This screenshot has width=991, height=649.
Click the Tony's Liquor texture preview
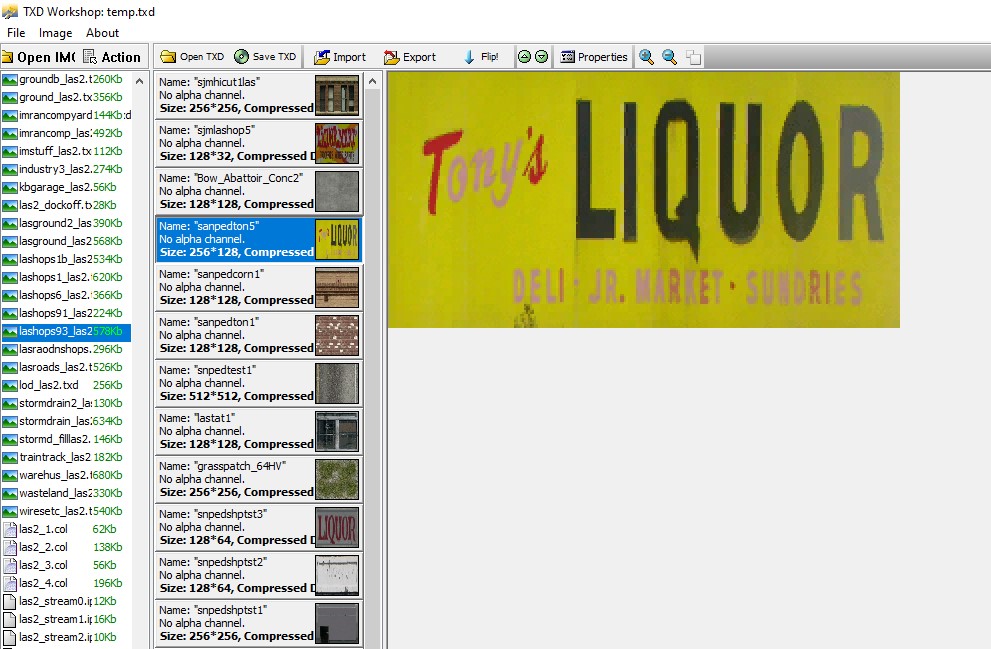643,200
